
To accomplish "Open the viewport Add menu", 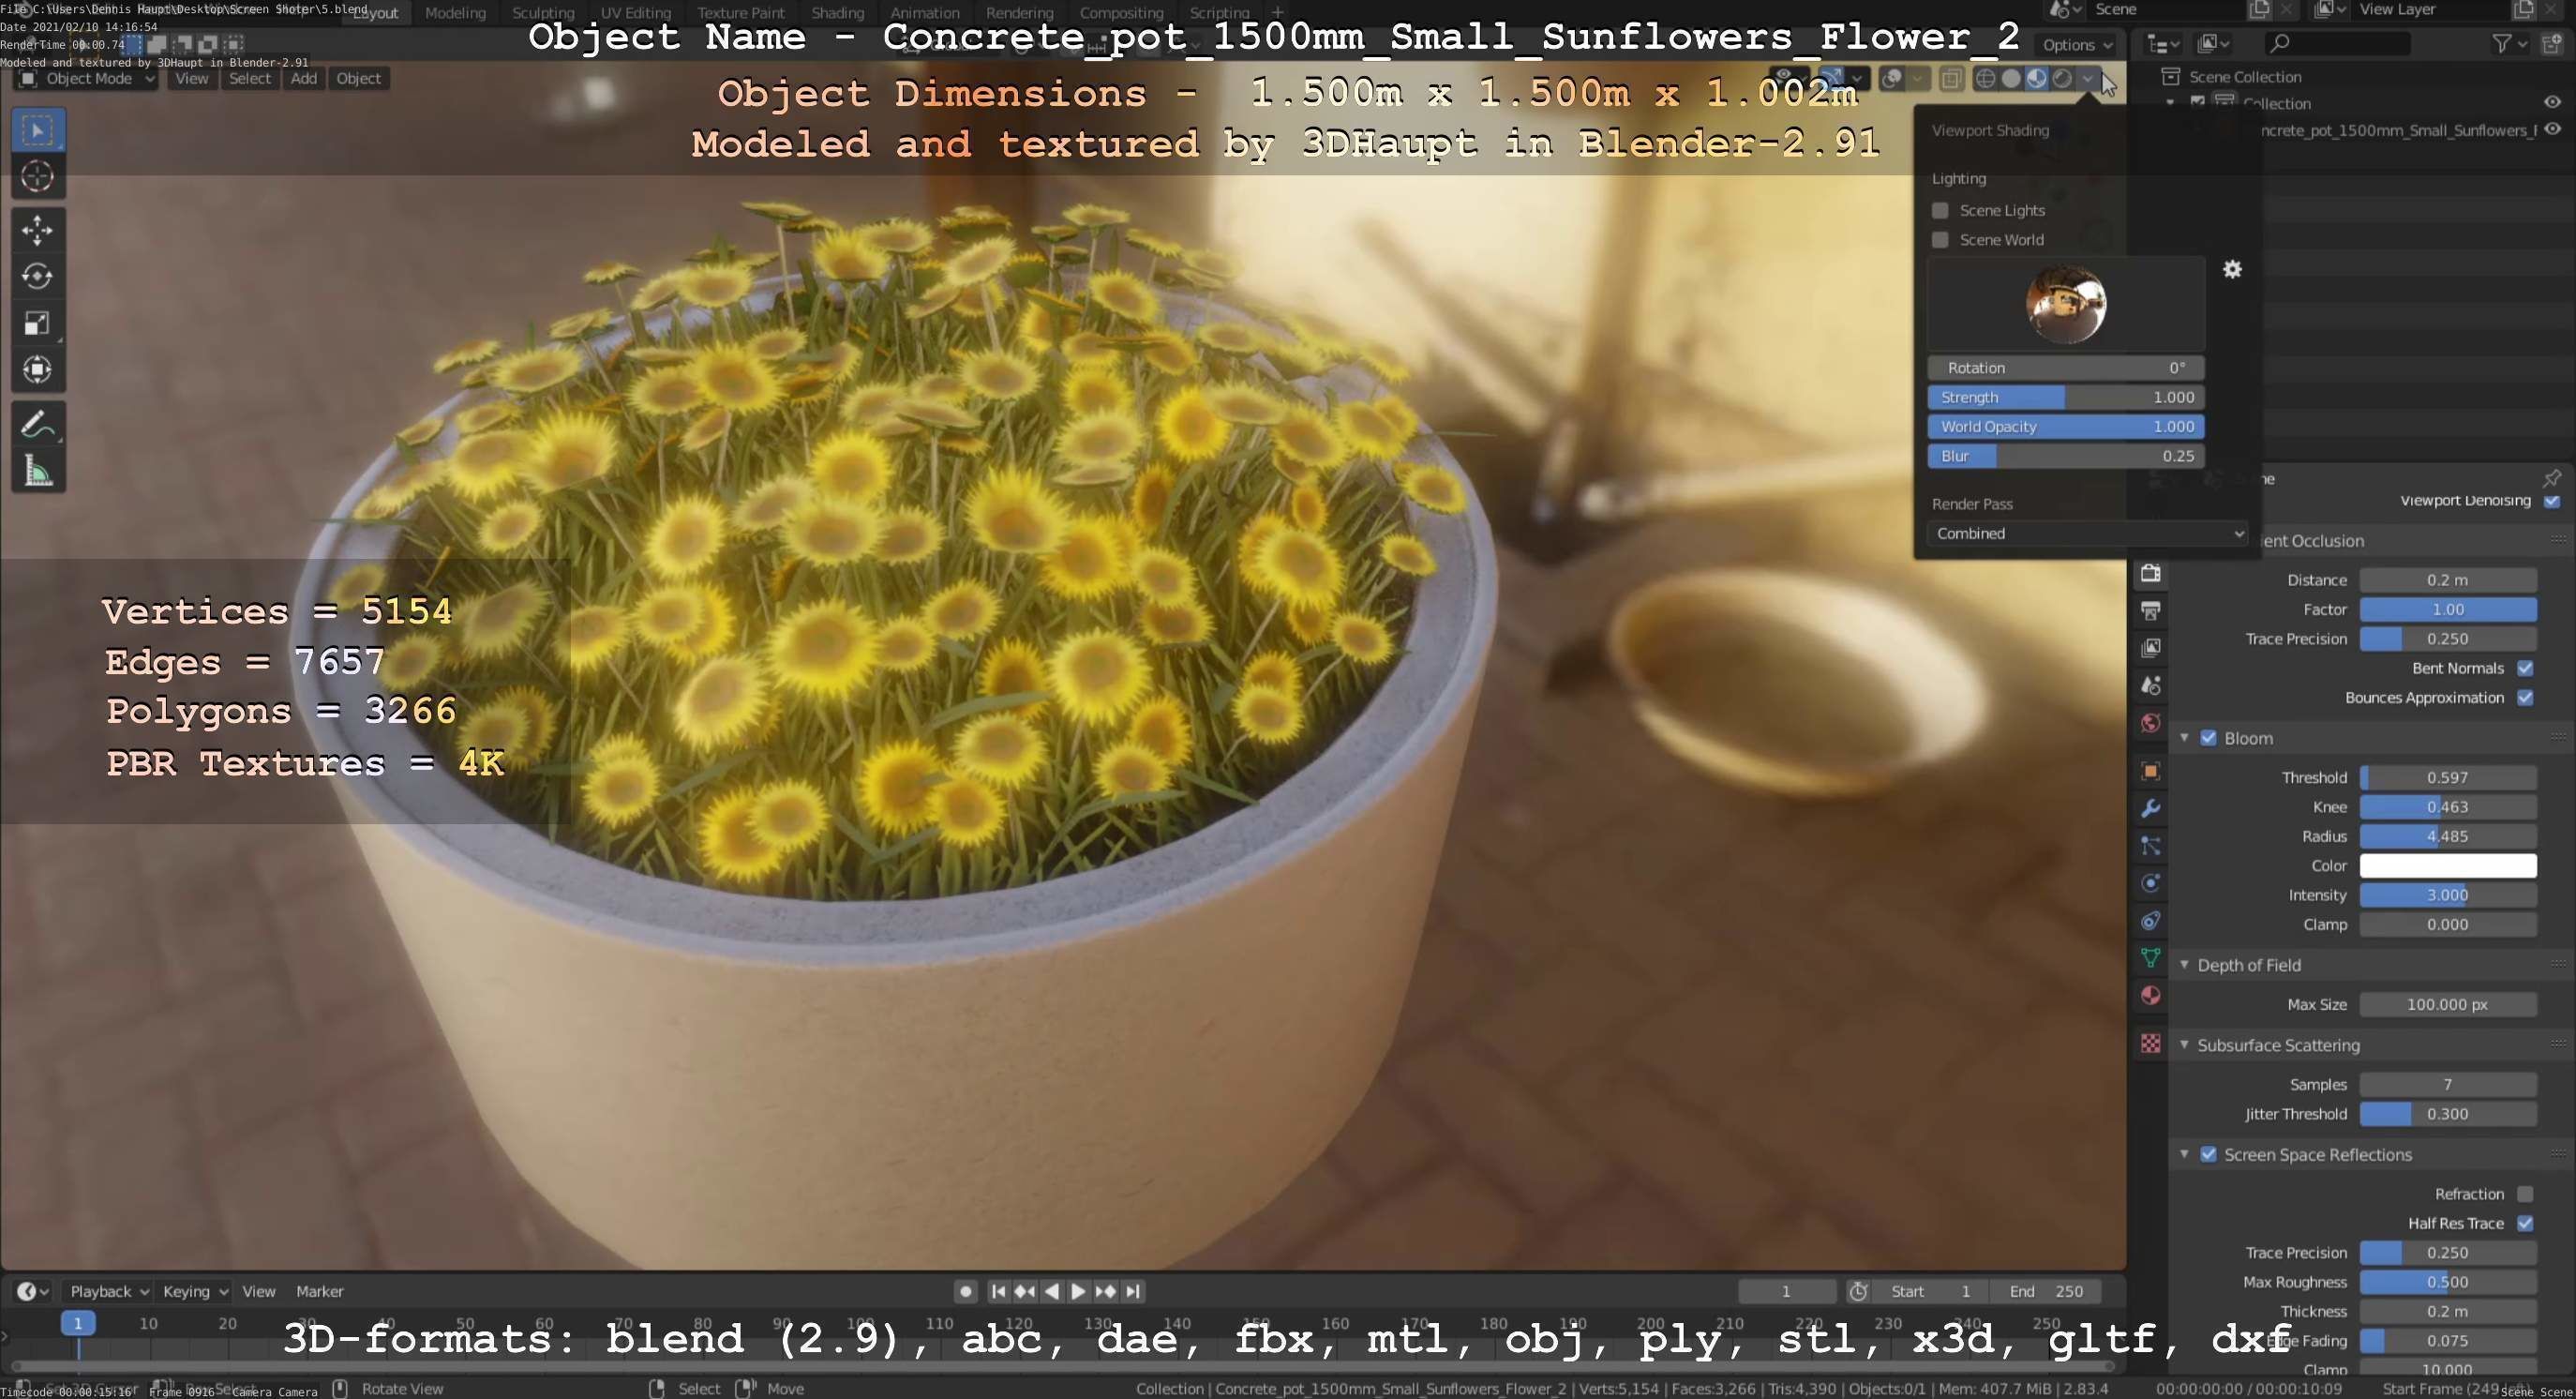I will [x=304, y=79].
